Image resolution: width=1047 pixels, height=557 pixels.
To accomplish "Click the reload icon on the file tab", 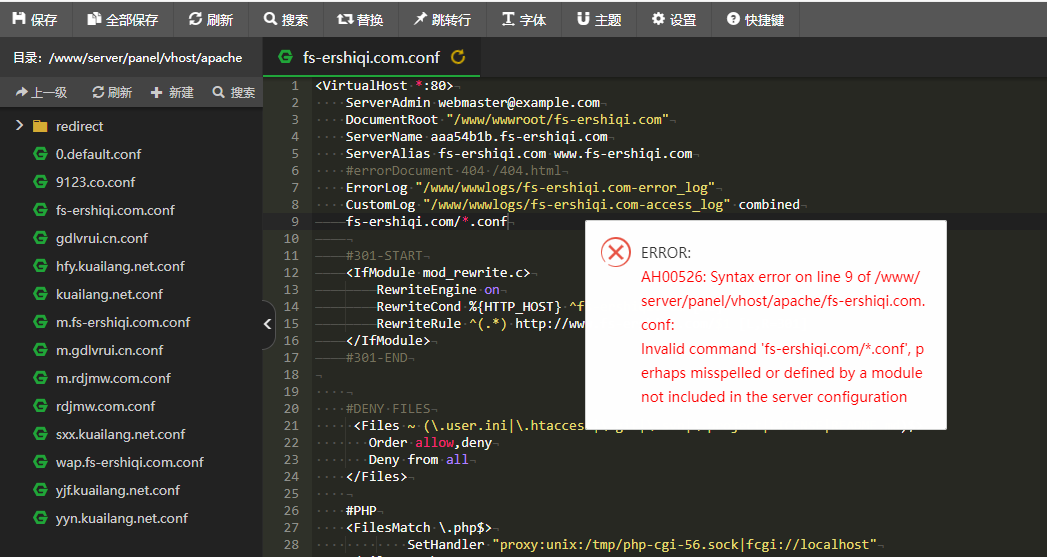I will [x=459, y=57].
